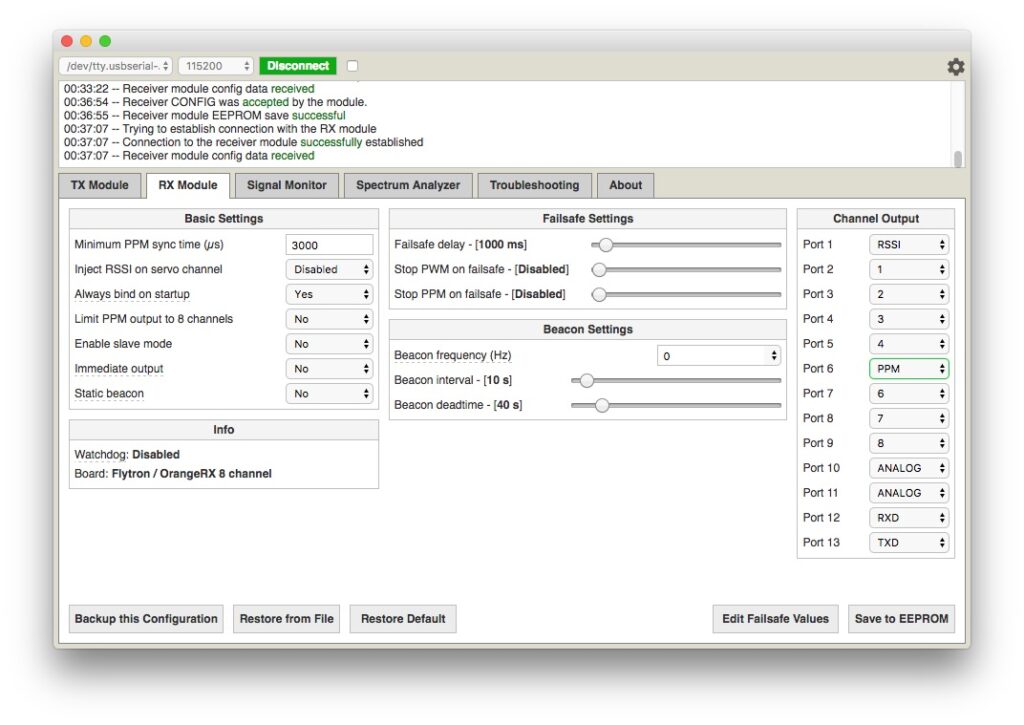This screenshot has width=1024, height=725.
Task: Toggle the checkbox next to Disconnect
Action: pos(352,66)
